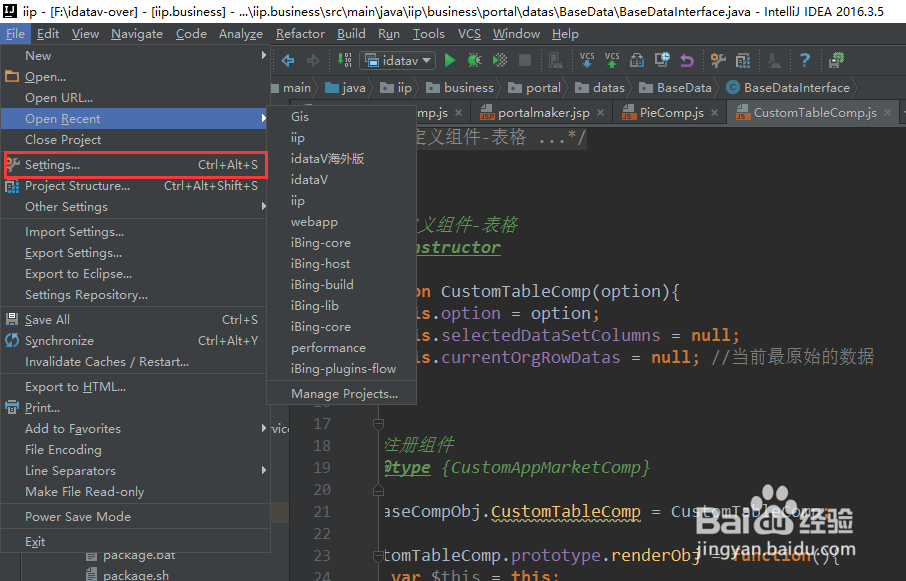Choose Import Settings entry

[x=75, y=232]
